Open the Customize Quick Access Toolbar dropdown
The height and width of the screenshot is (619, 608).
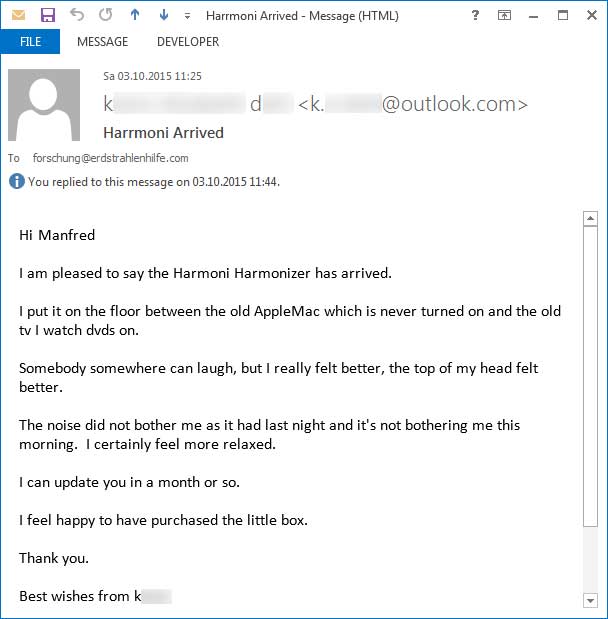tap(188, 16)
